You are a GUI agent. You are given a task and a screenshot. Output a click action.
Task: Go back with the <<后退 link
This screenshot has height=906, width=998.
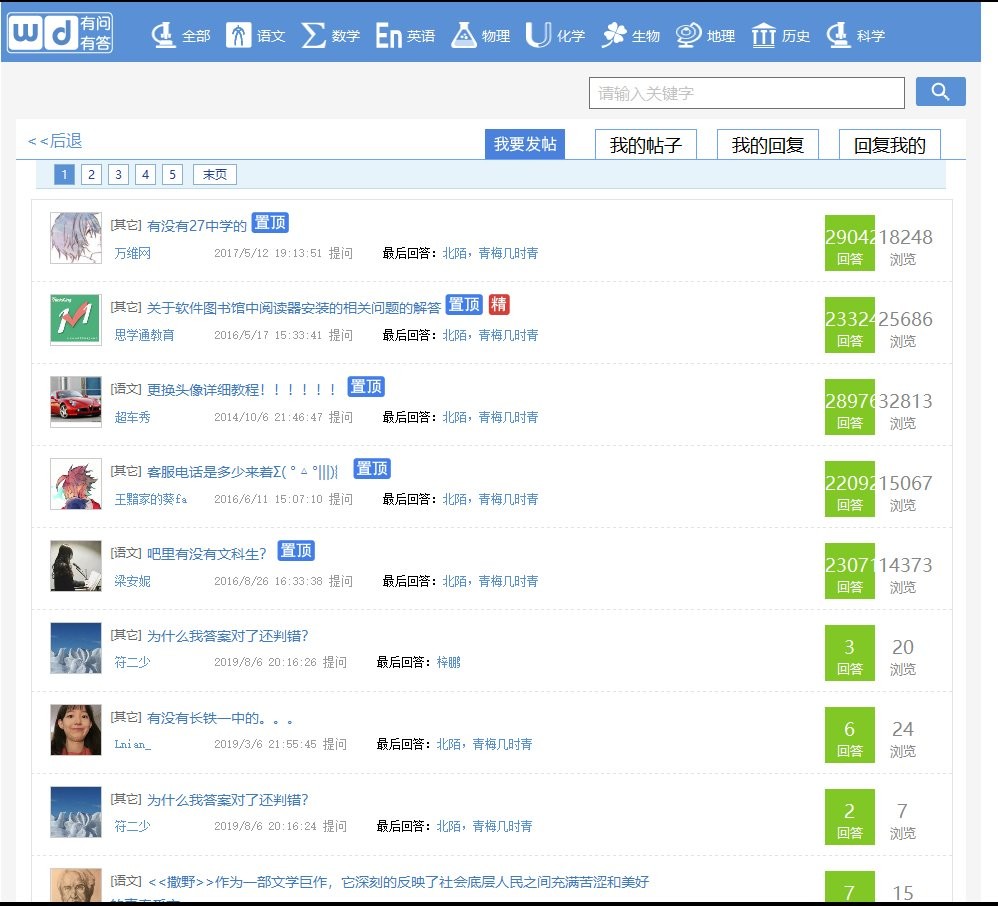[55, 141]
